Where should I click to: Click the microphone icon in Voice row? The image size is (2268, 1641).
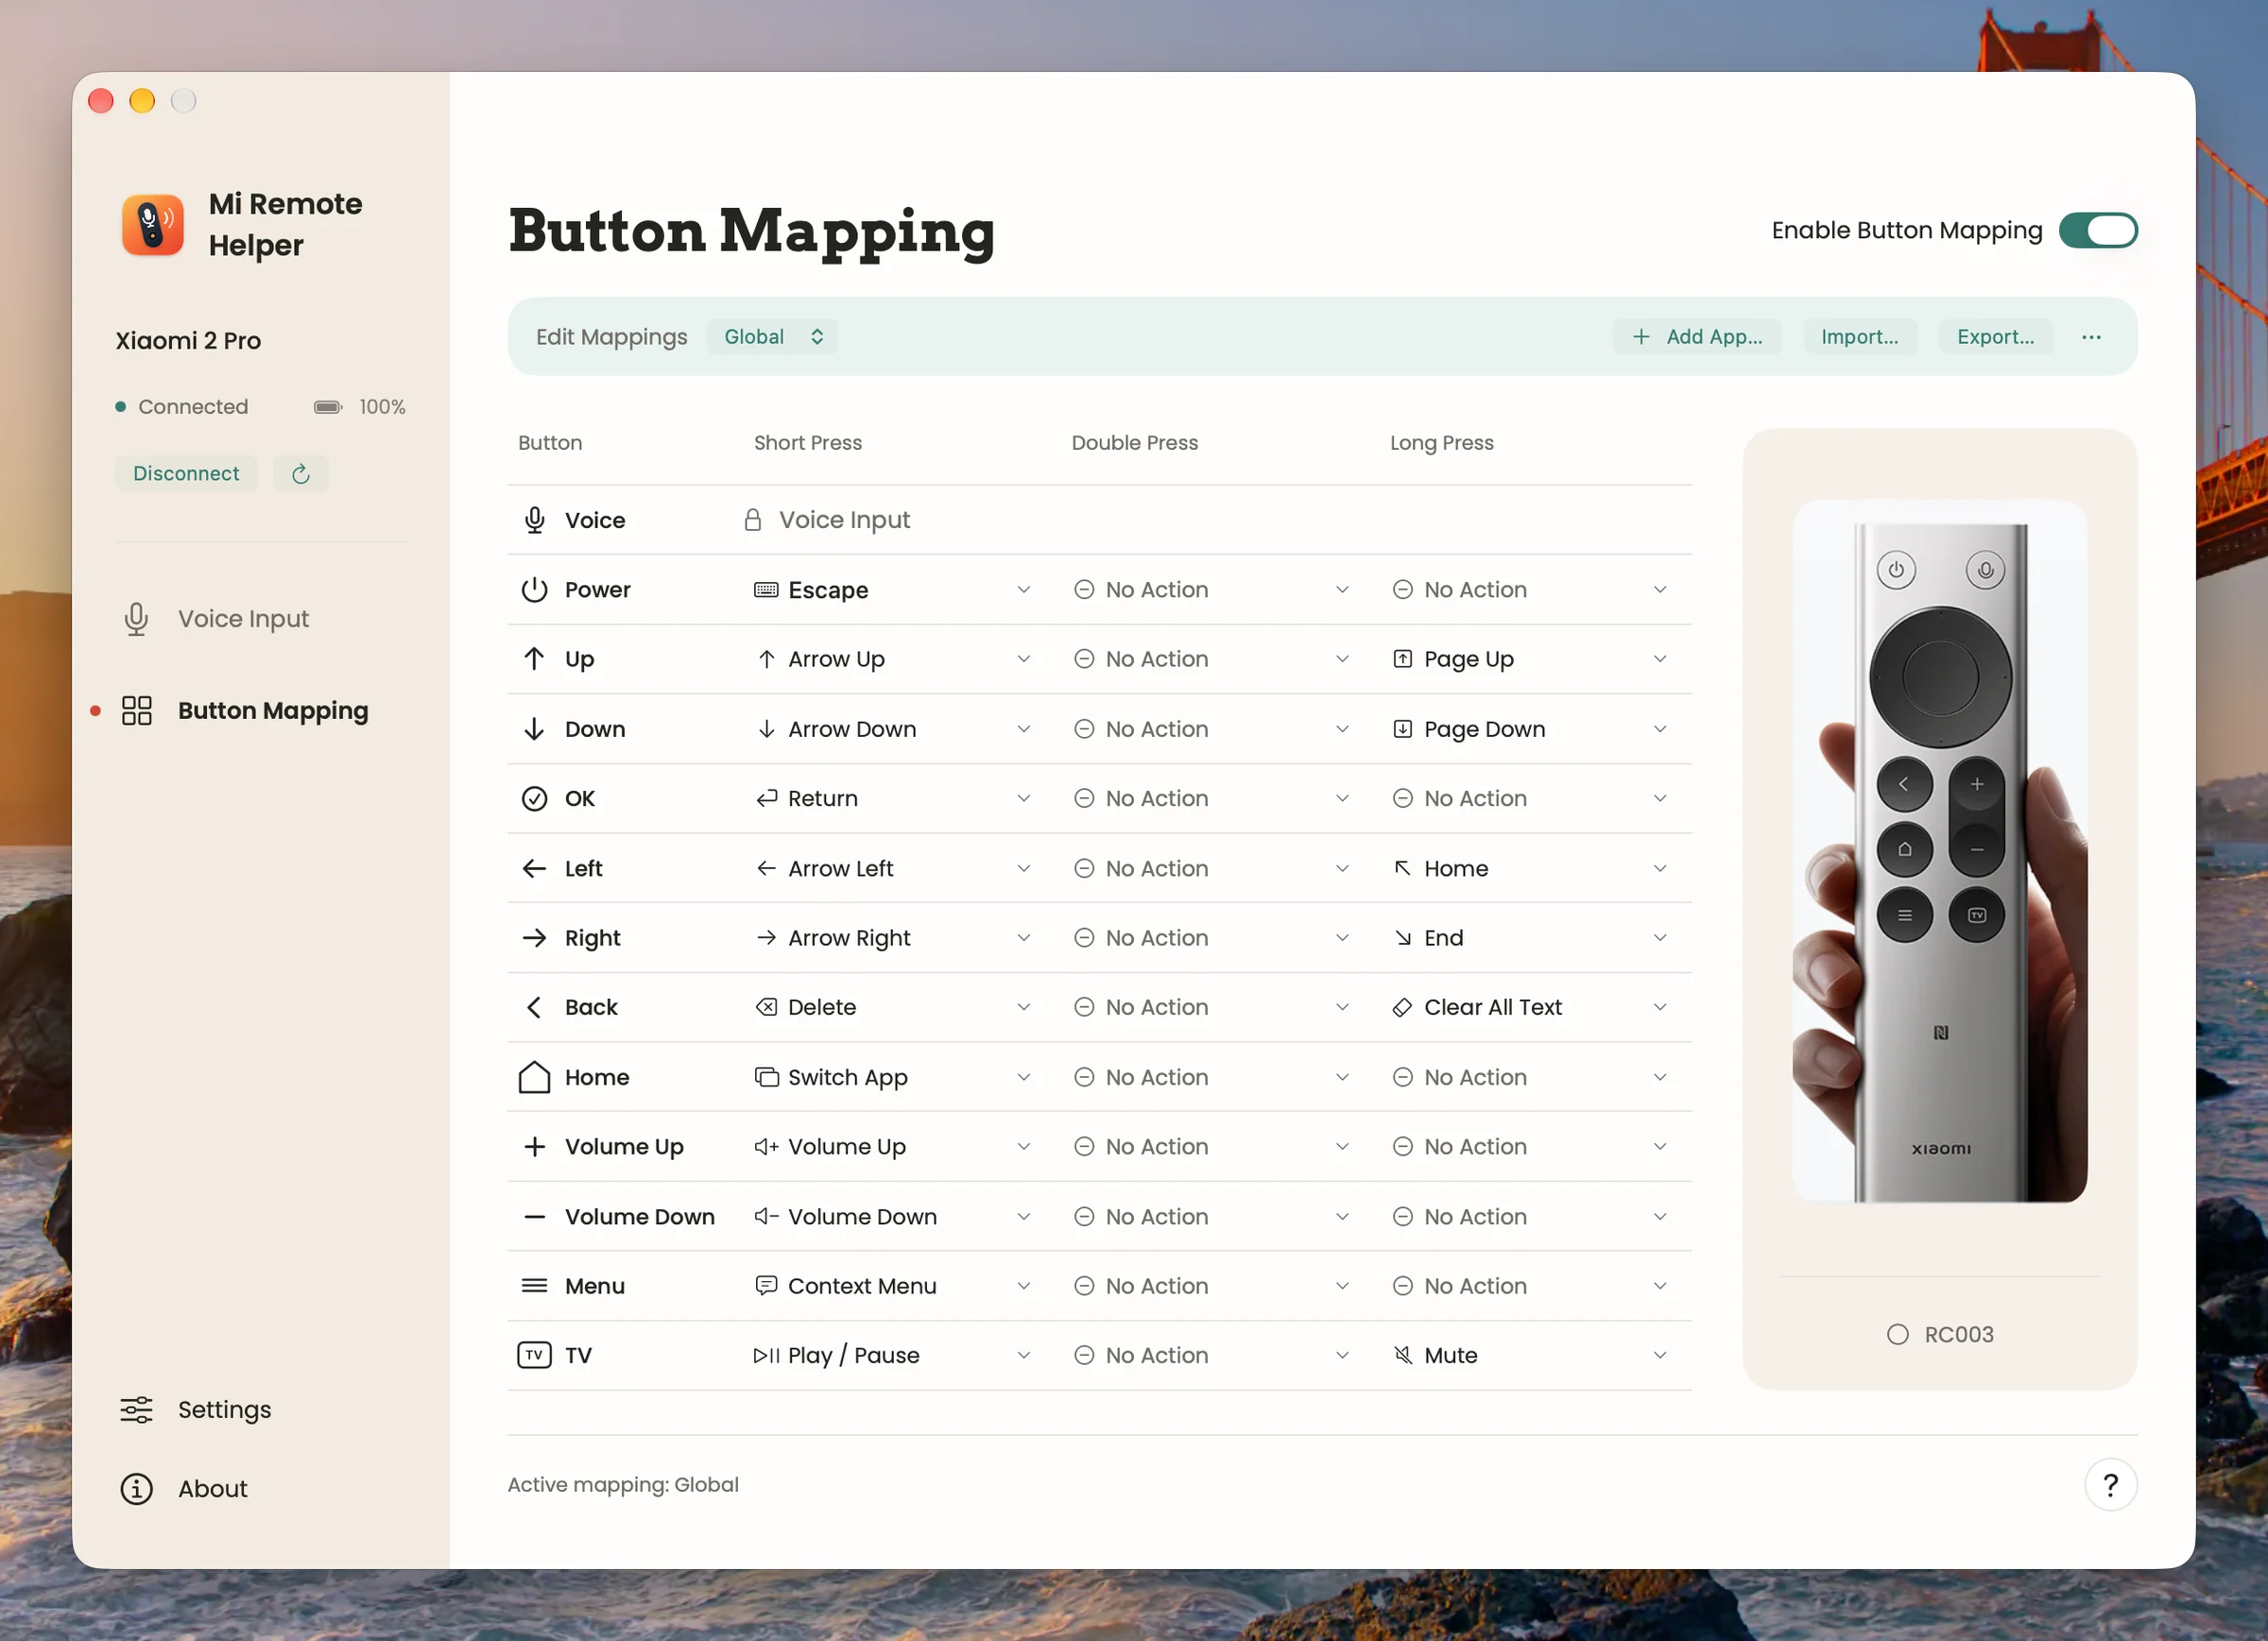tap(535, 520)
